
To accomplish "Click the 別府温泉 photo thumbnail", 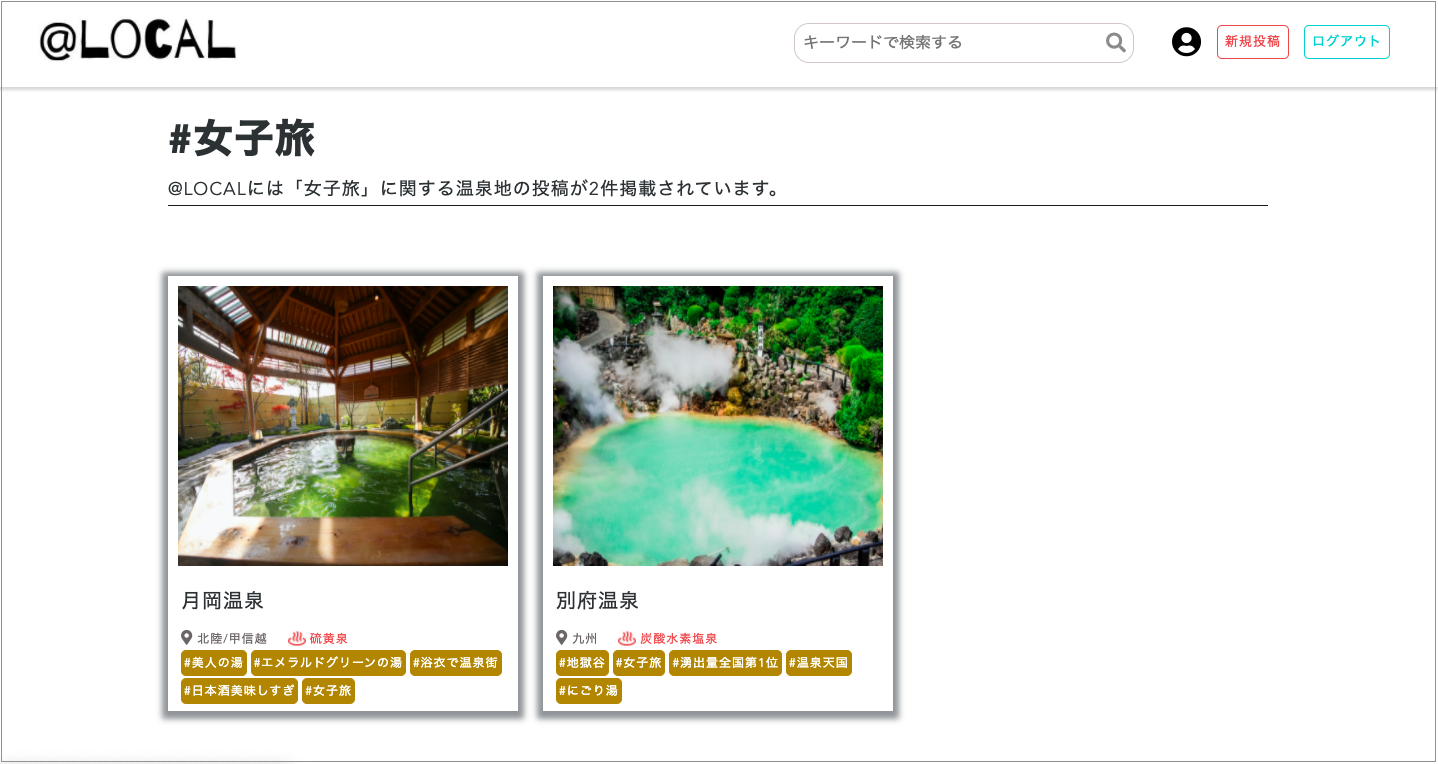I will click(x=716, y=425).
